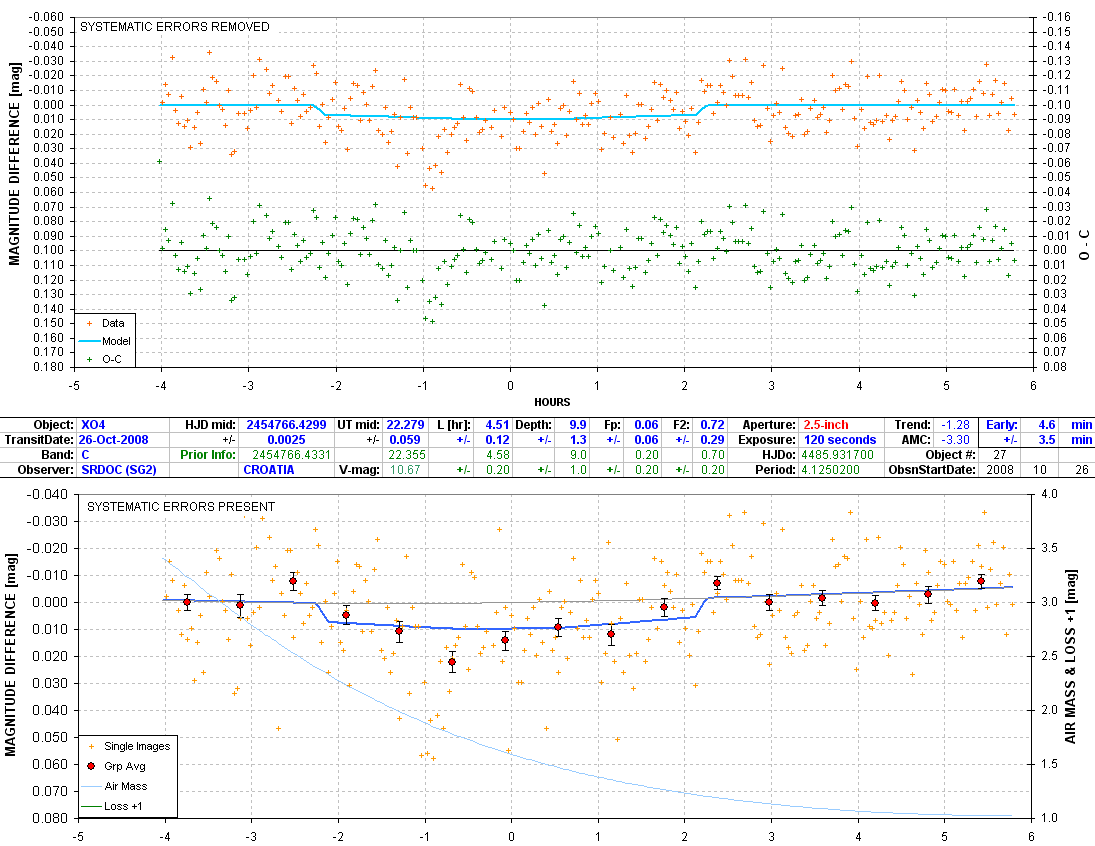This screenshot has height=846, width=1095.
Task: Select the 'SYSTEMATIC ERRORS REMOVED' chart title
Action: click(175, 27)
